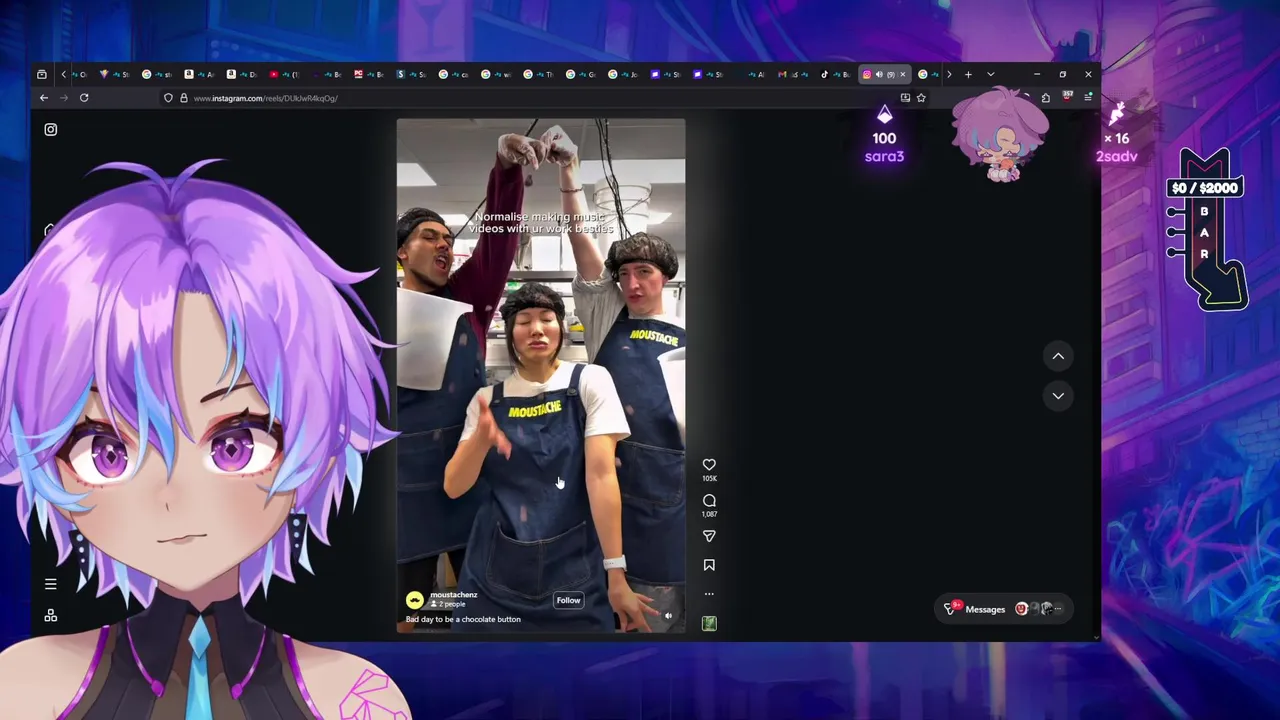Open comments on the reel

[709, 501]
